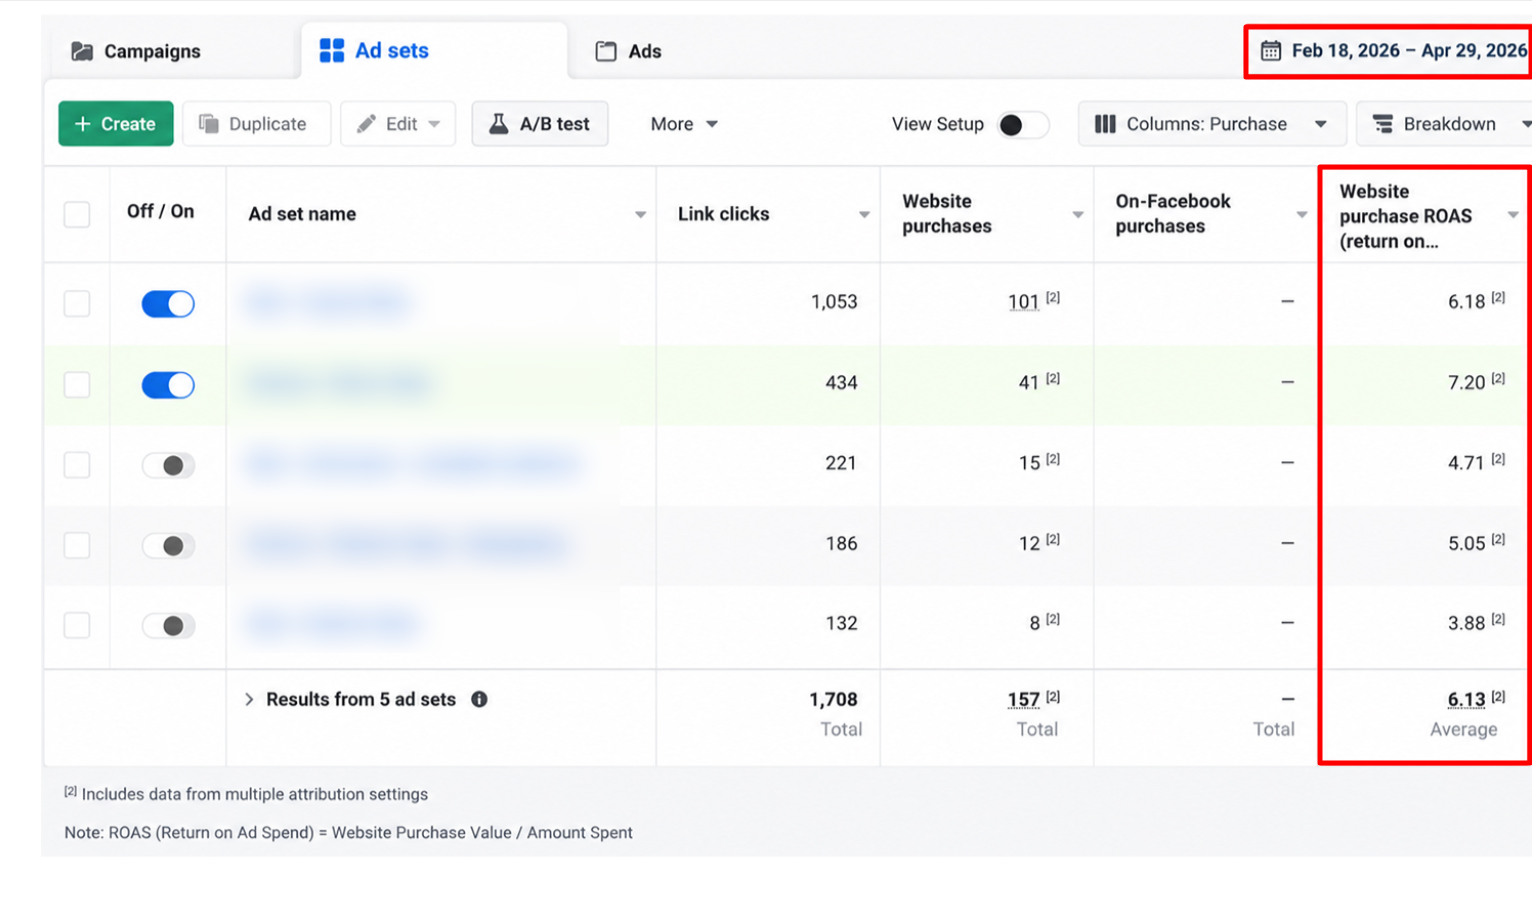This screenshot has width=1532, height=913.
Task: Click the multiple attribution settings footnote
Action: (x=246, y=794)
